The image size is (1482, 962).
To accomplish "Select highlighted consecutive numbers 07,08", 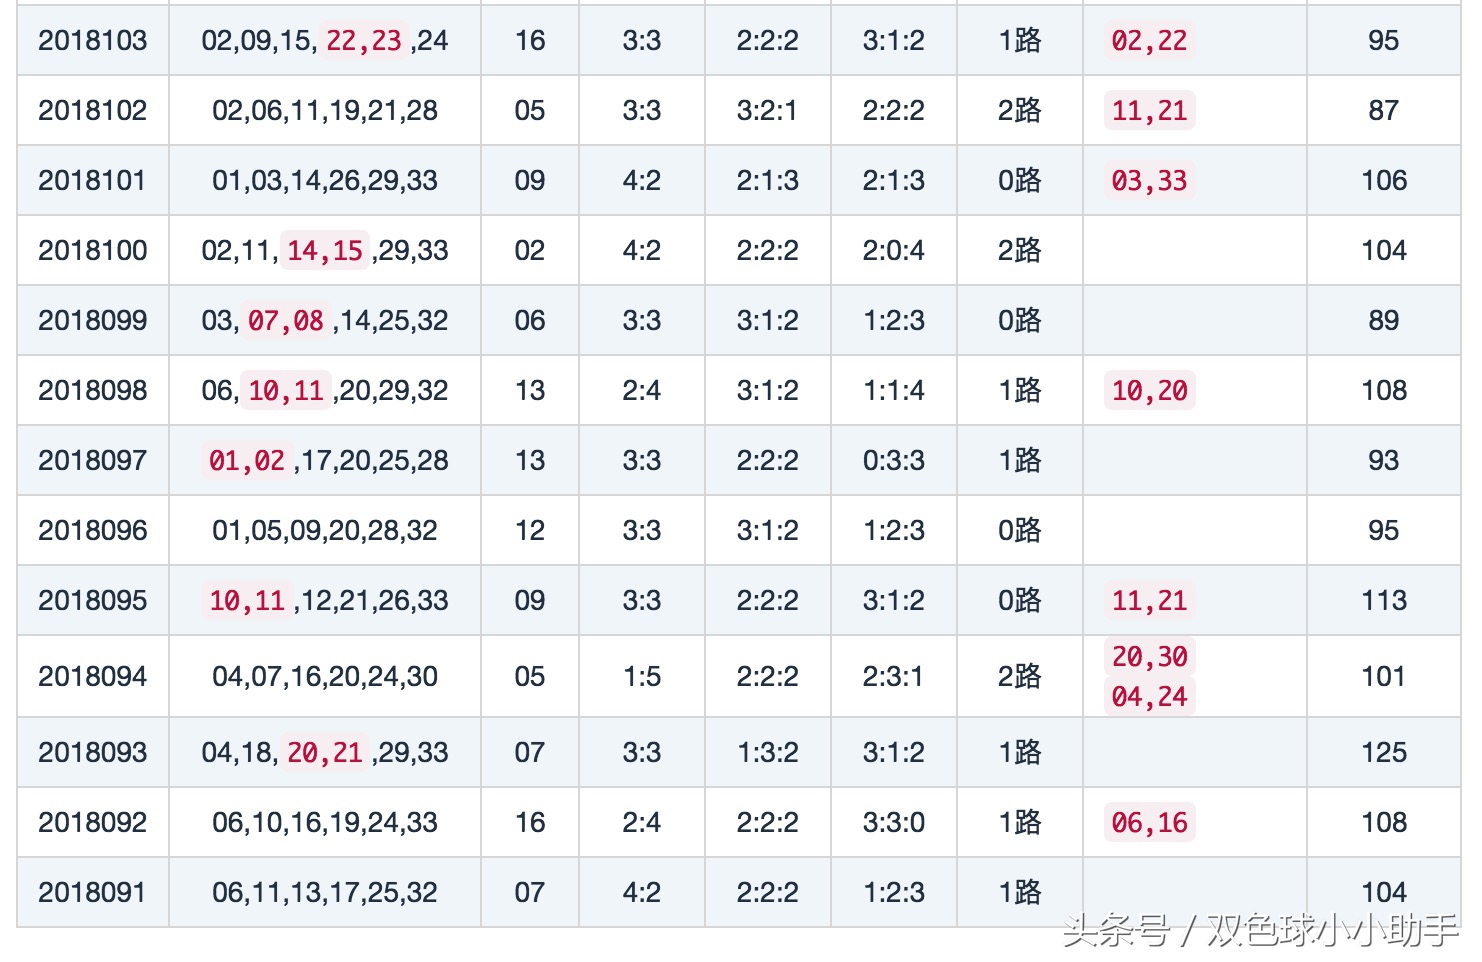I will pyautogui.click(x=286, y=321).
